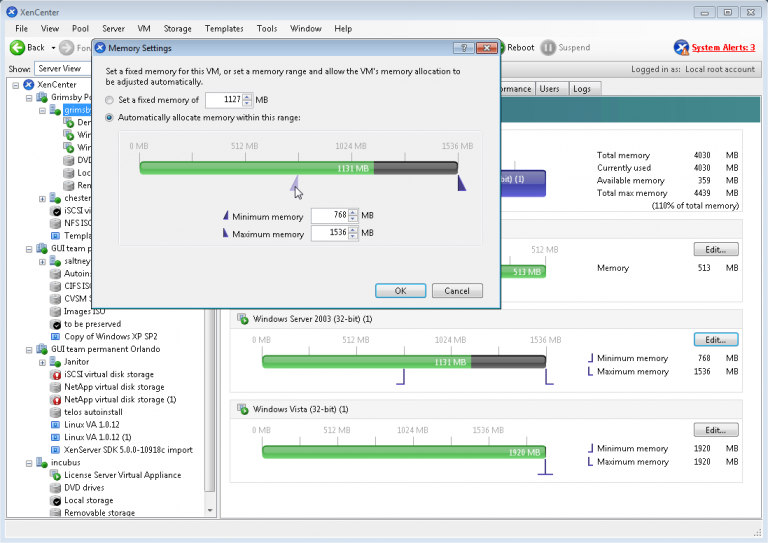Click the green Back arrow icon

pos(17,47)
